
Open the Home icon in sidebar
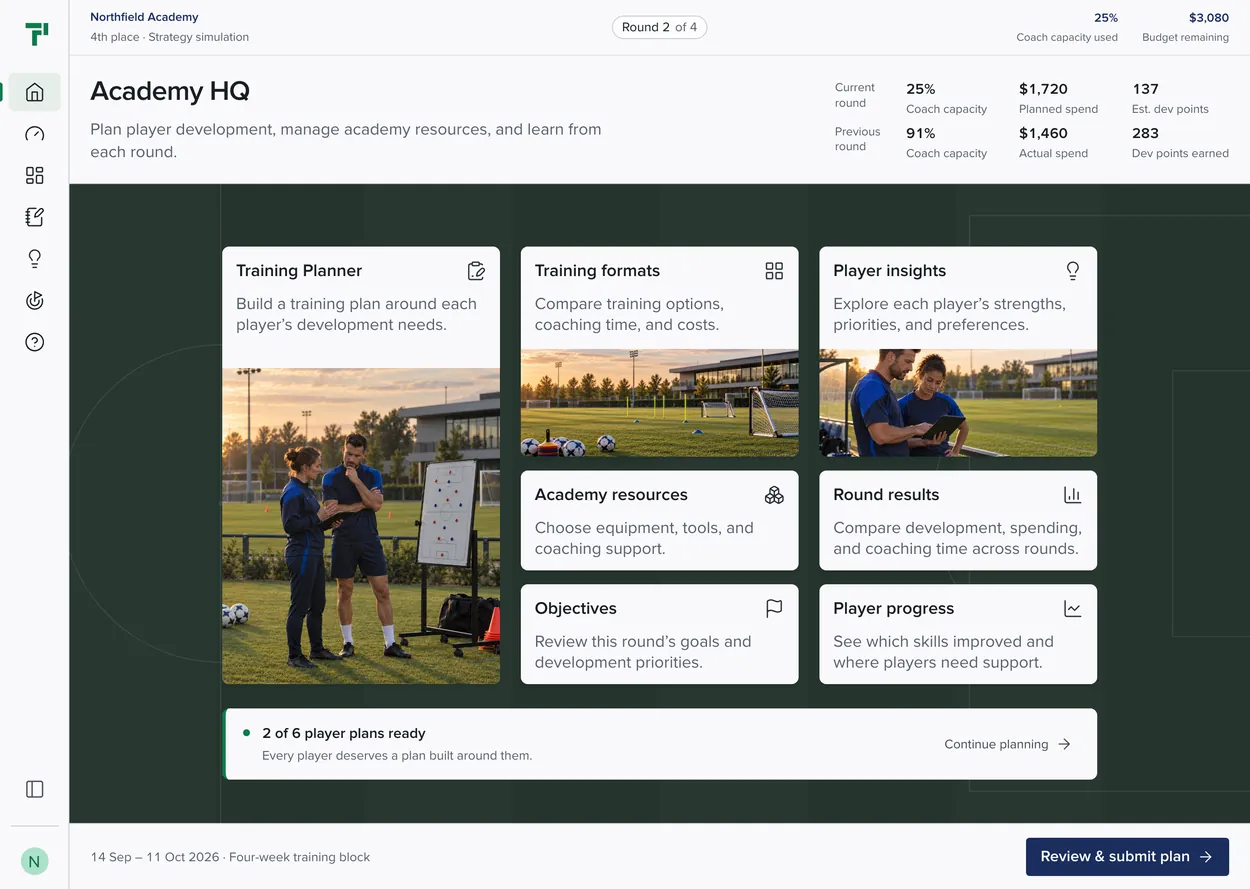[35, 92]
